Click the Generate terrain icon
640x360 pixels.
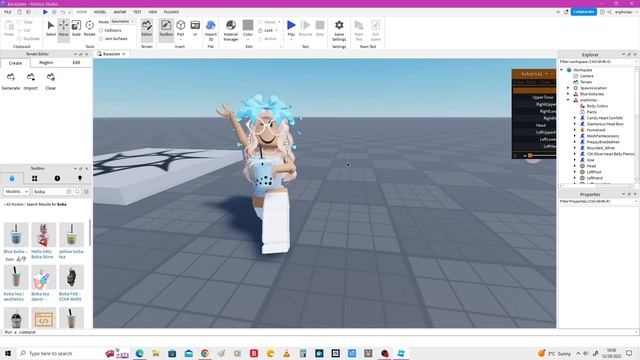click(x=11, y=77)
